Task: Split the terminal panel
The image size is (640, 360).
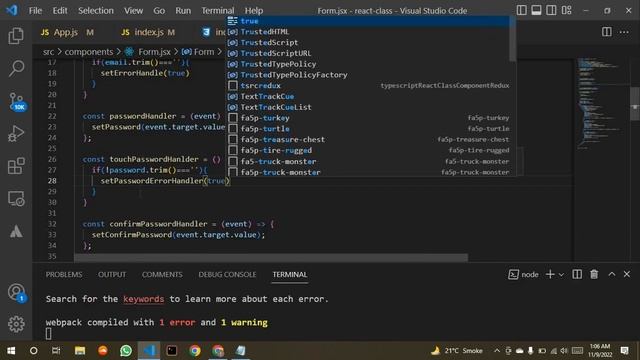Action: 577,274
